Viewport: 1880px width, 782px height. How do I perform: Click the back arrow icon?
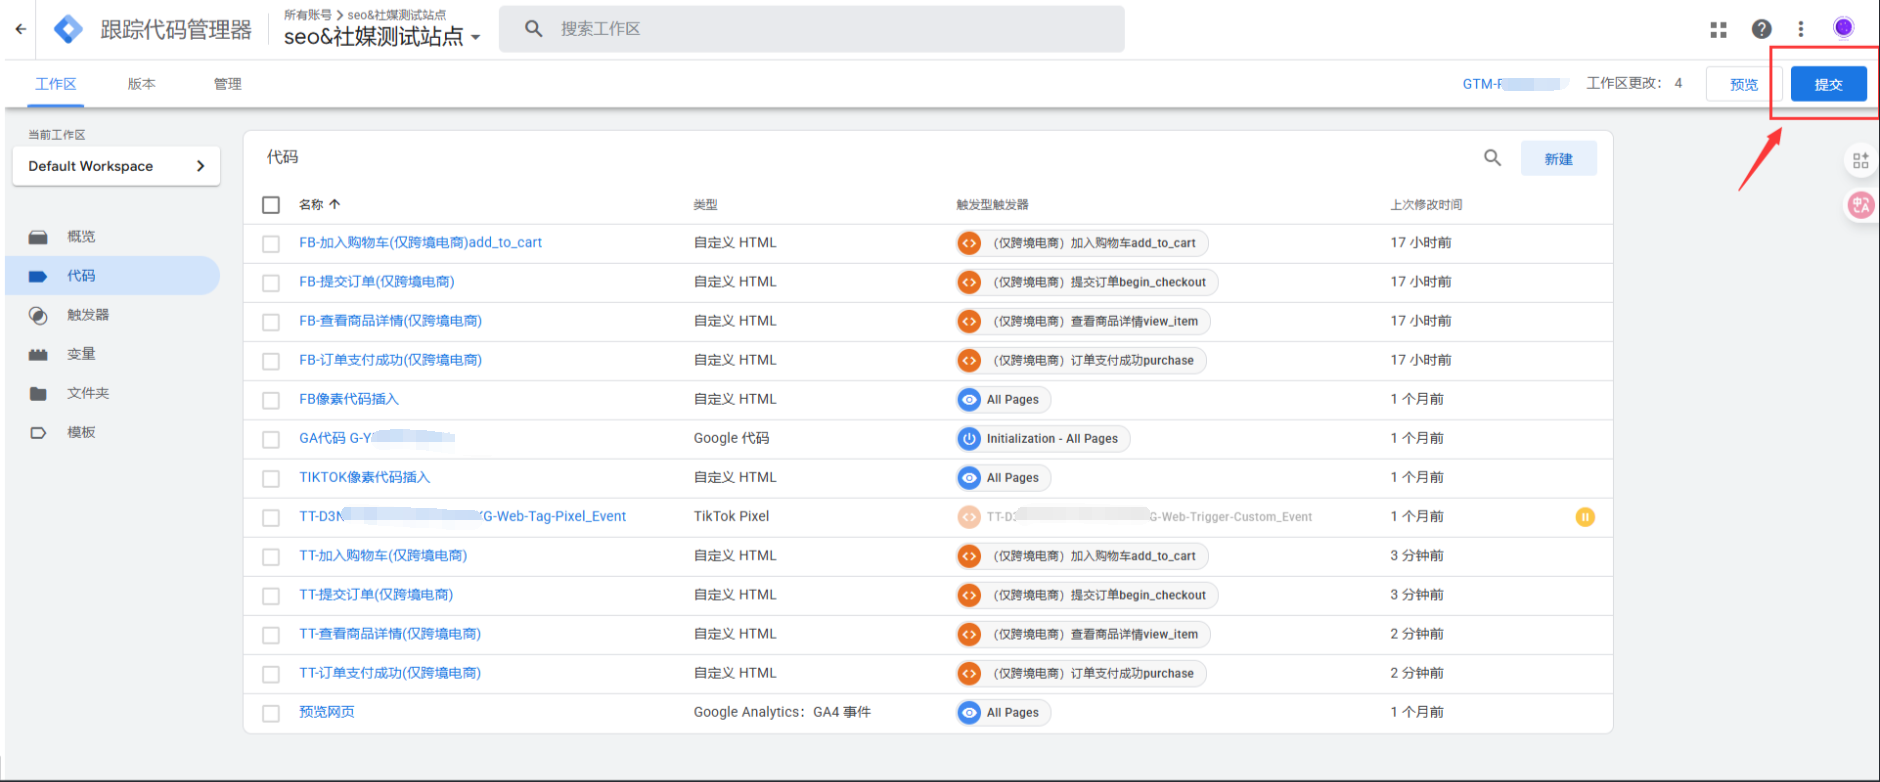(21, 29)
